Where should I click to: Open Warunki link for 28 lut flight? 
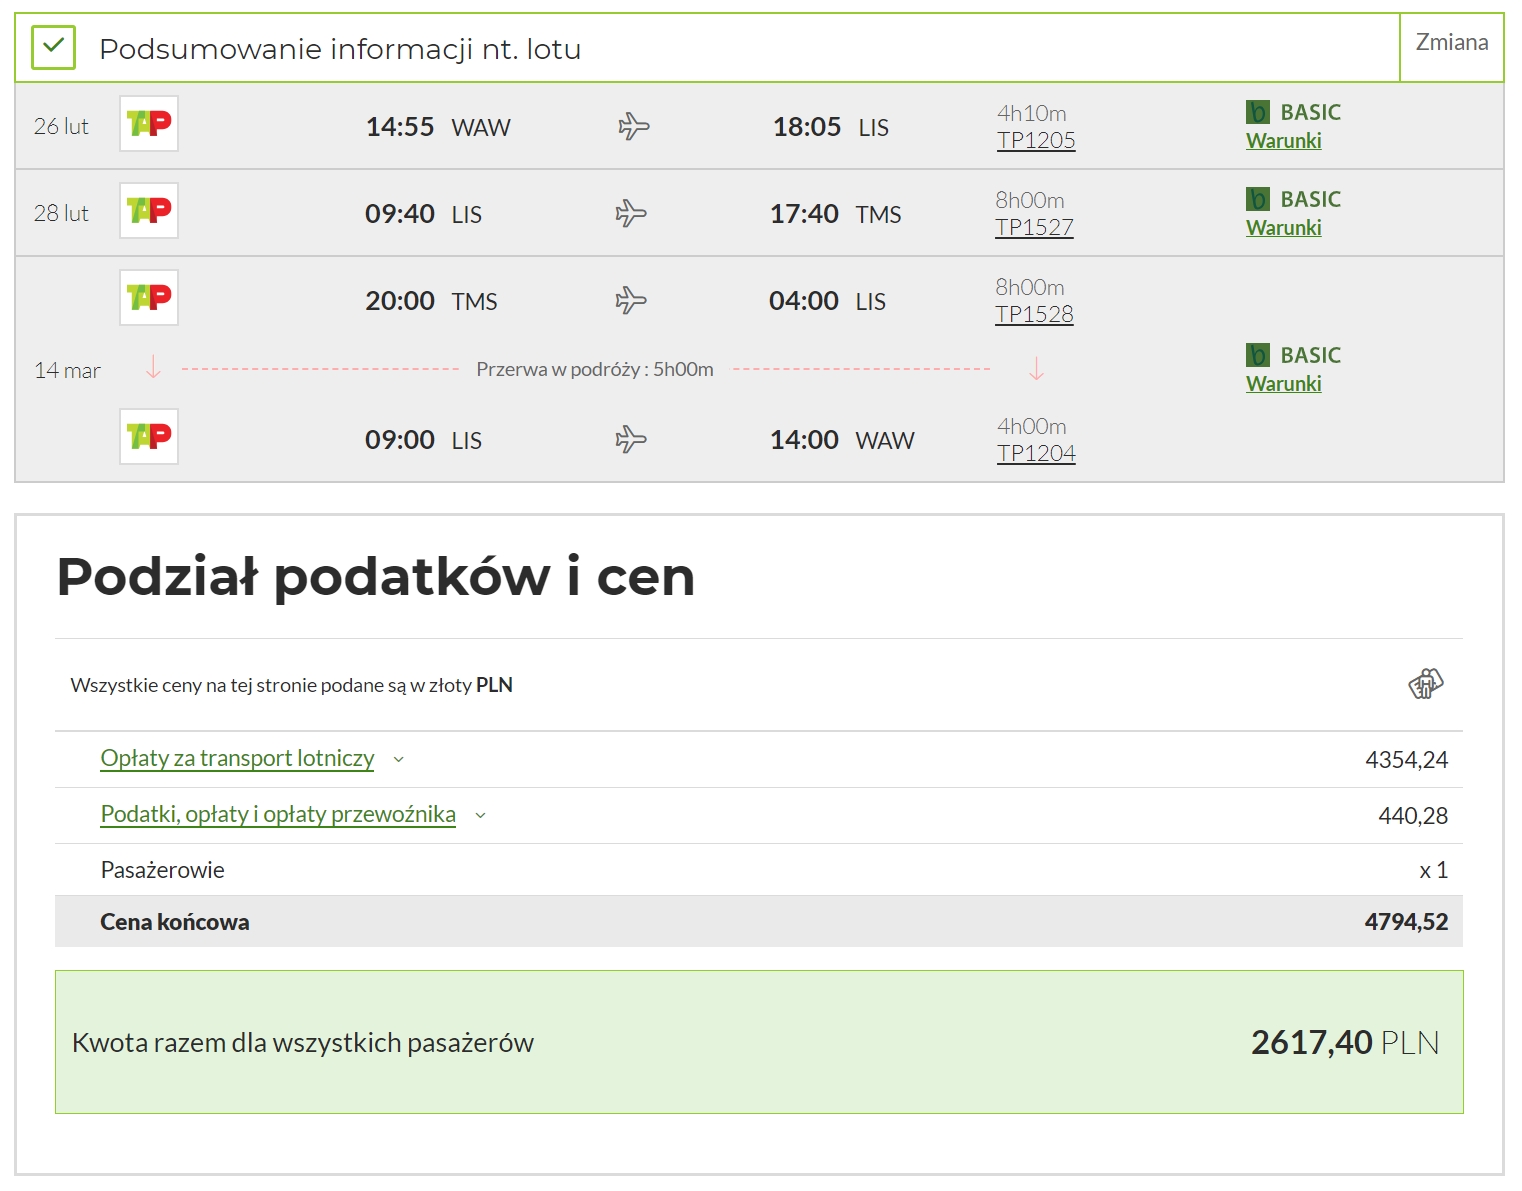[1283, 228]
